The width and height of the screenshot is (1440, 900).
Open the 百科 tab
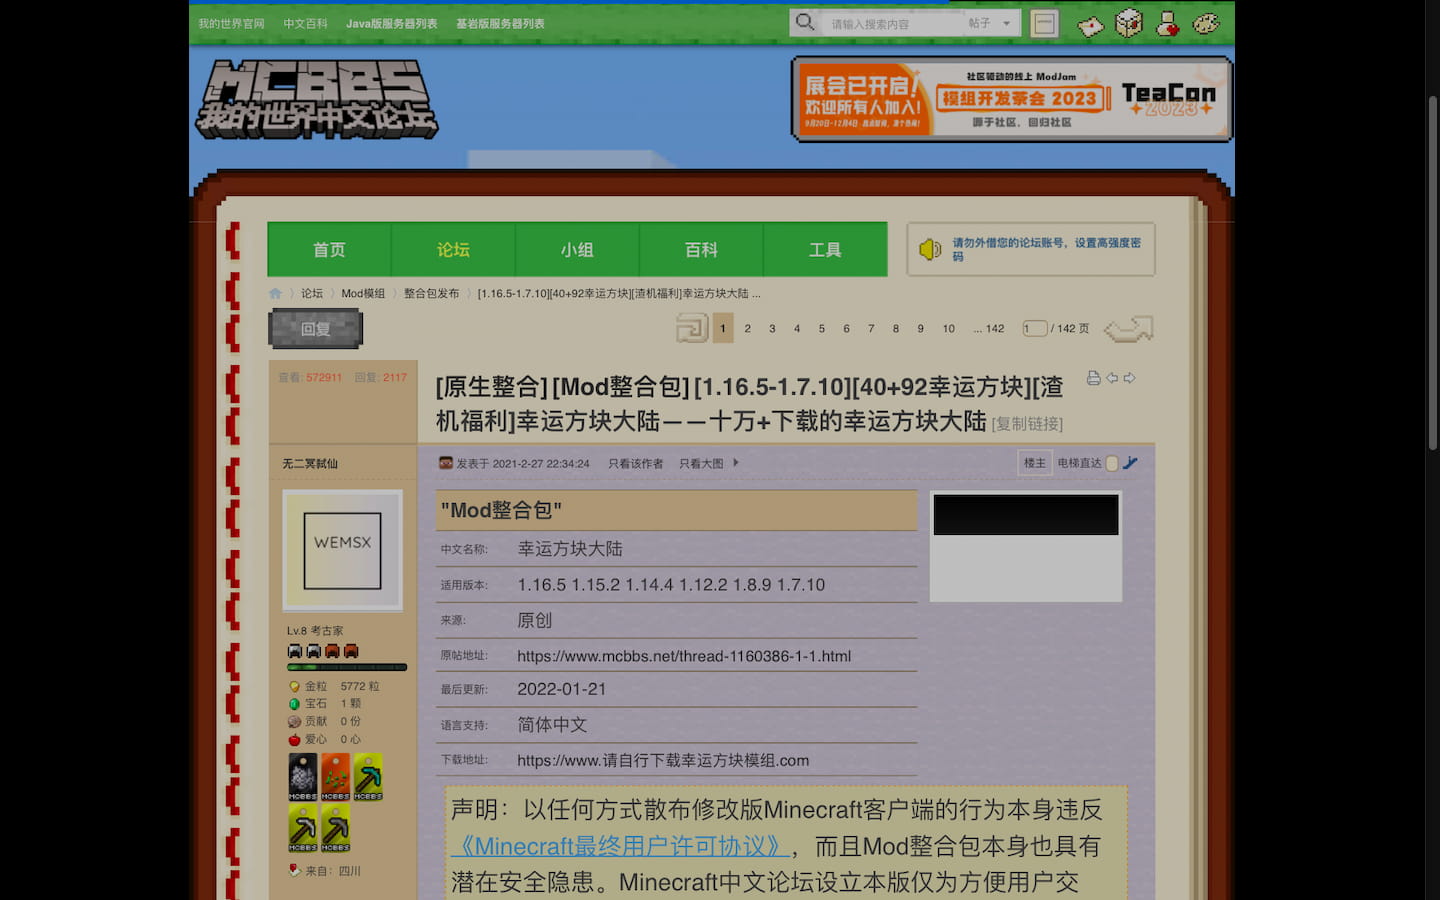coord(701,249)
